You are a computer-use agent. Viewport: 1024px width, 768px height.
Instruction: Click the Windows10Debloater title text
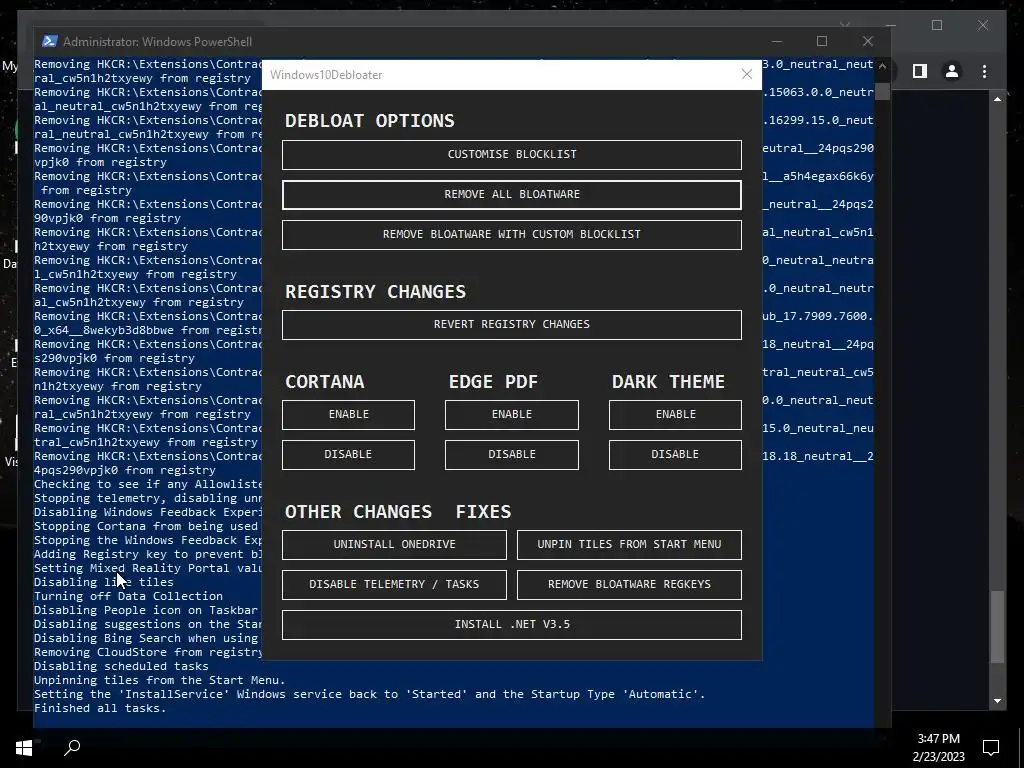click(326, 74)
